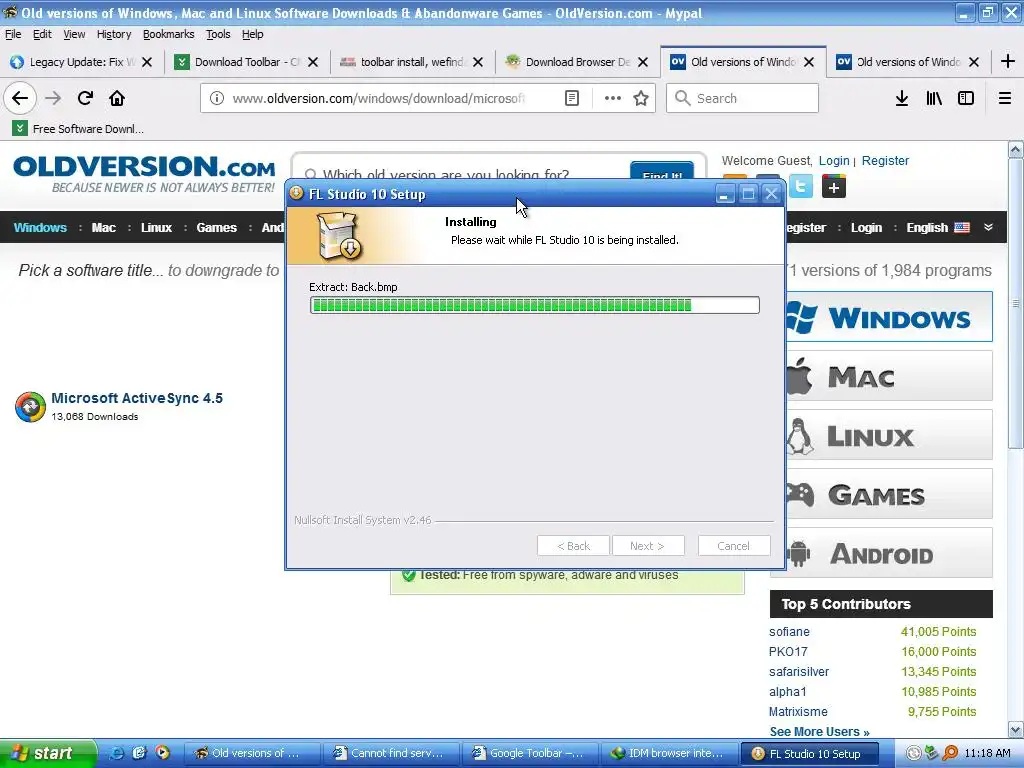Open the History menu
This screenshot has width=1024, height=768.
(114, 34)
